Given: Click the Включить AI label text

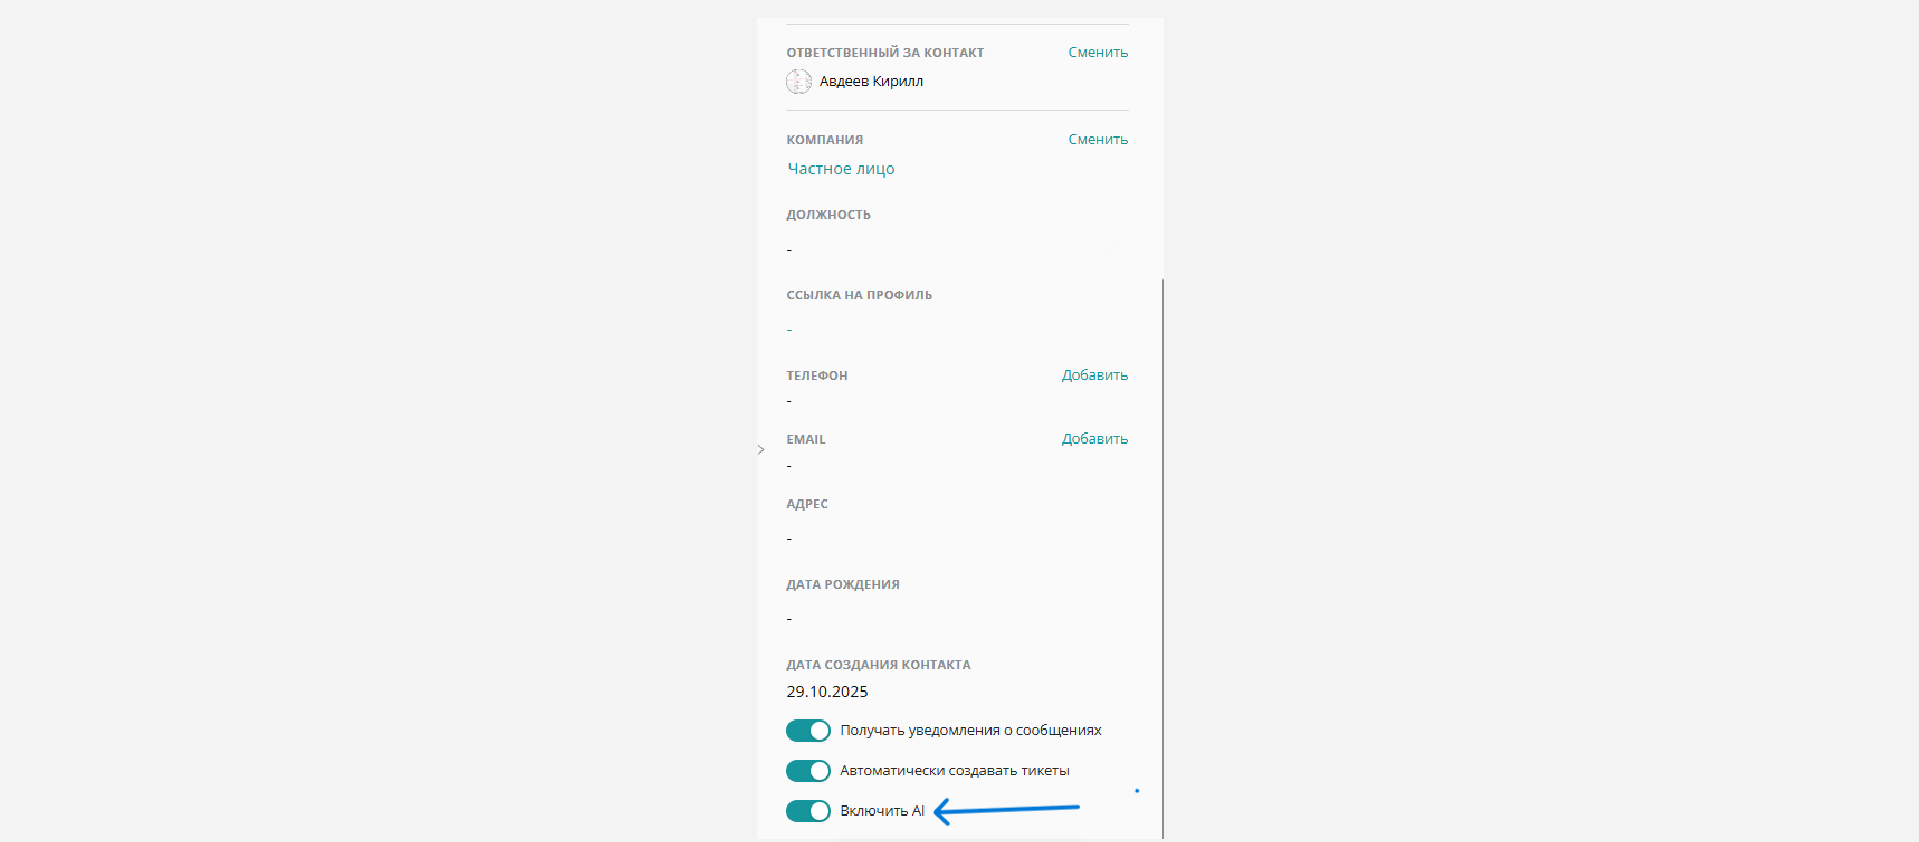Looking at the screenshot, I should click(x=882, y=811).
